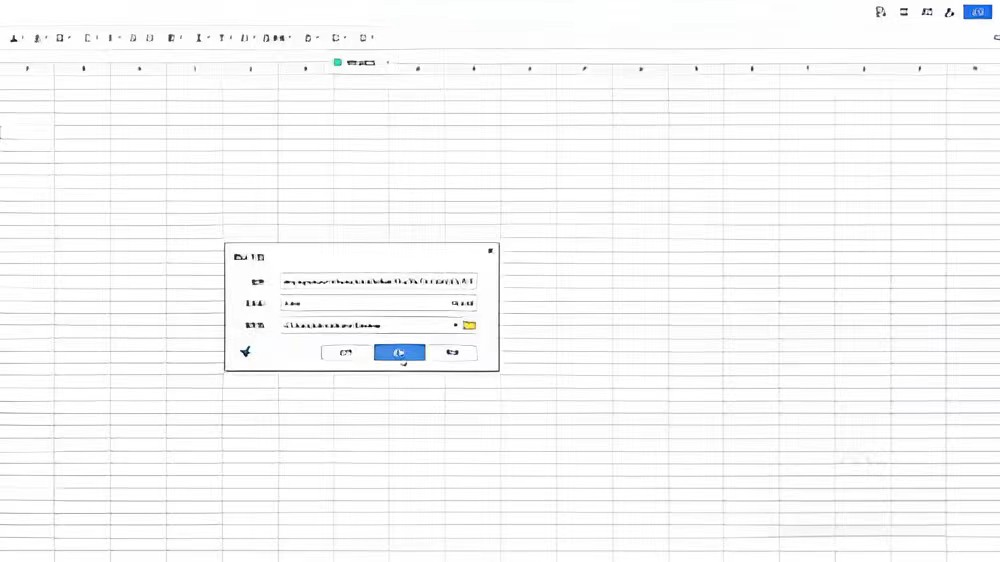
Task: Click the yellow folder browse icon in dialog
Action: [469, 326]
